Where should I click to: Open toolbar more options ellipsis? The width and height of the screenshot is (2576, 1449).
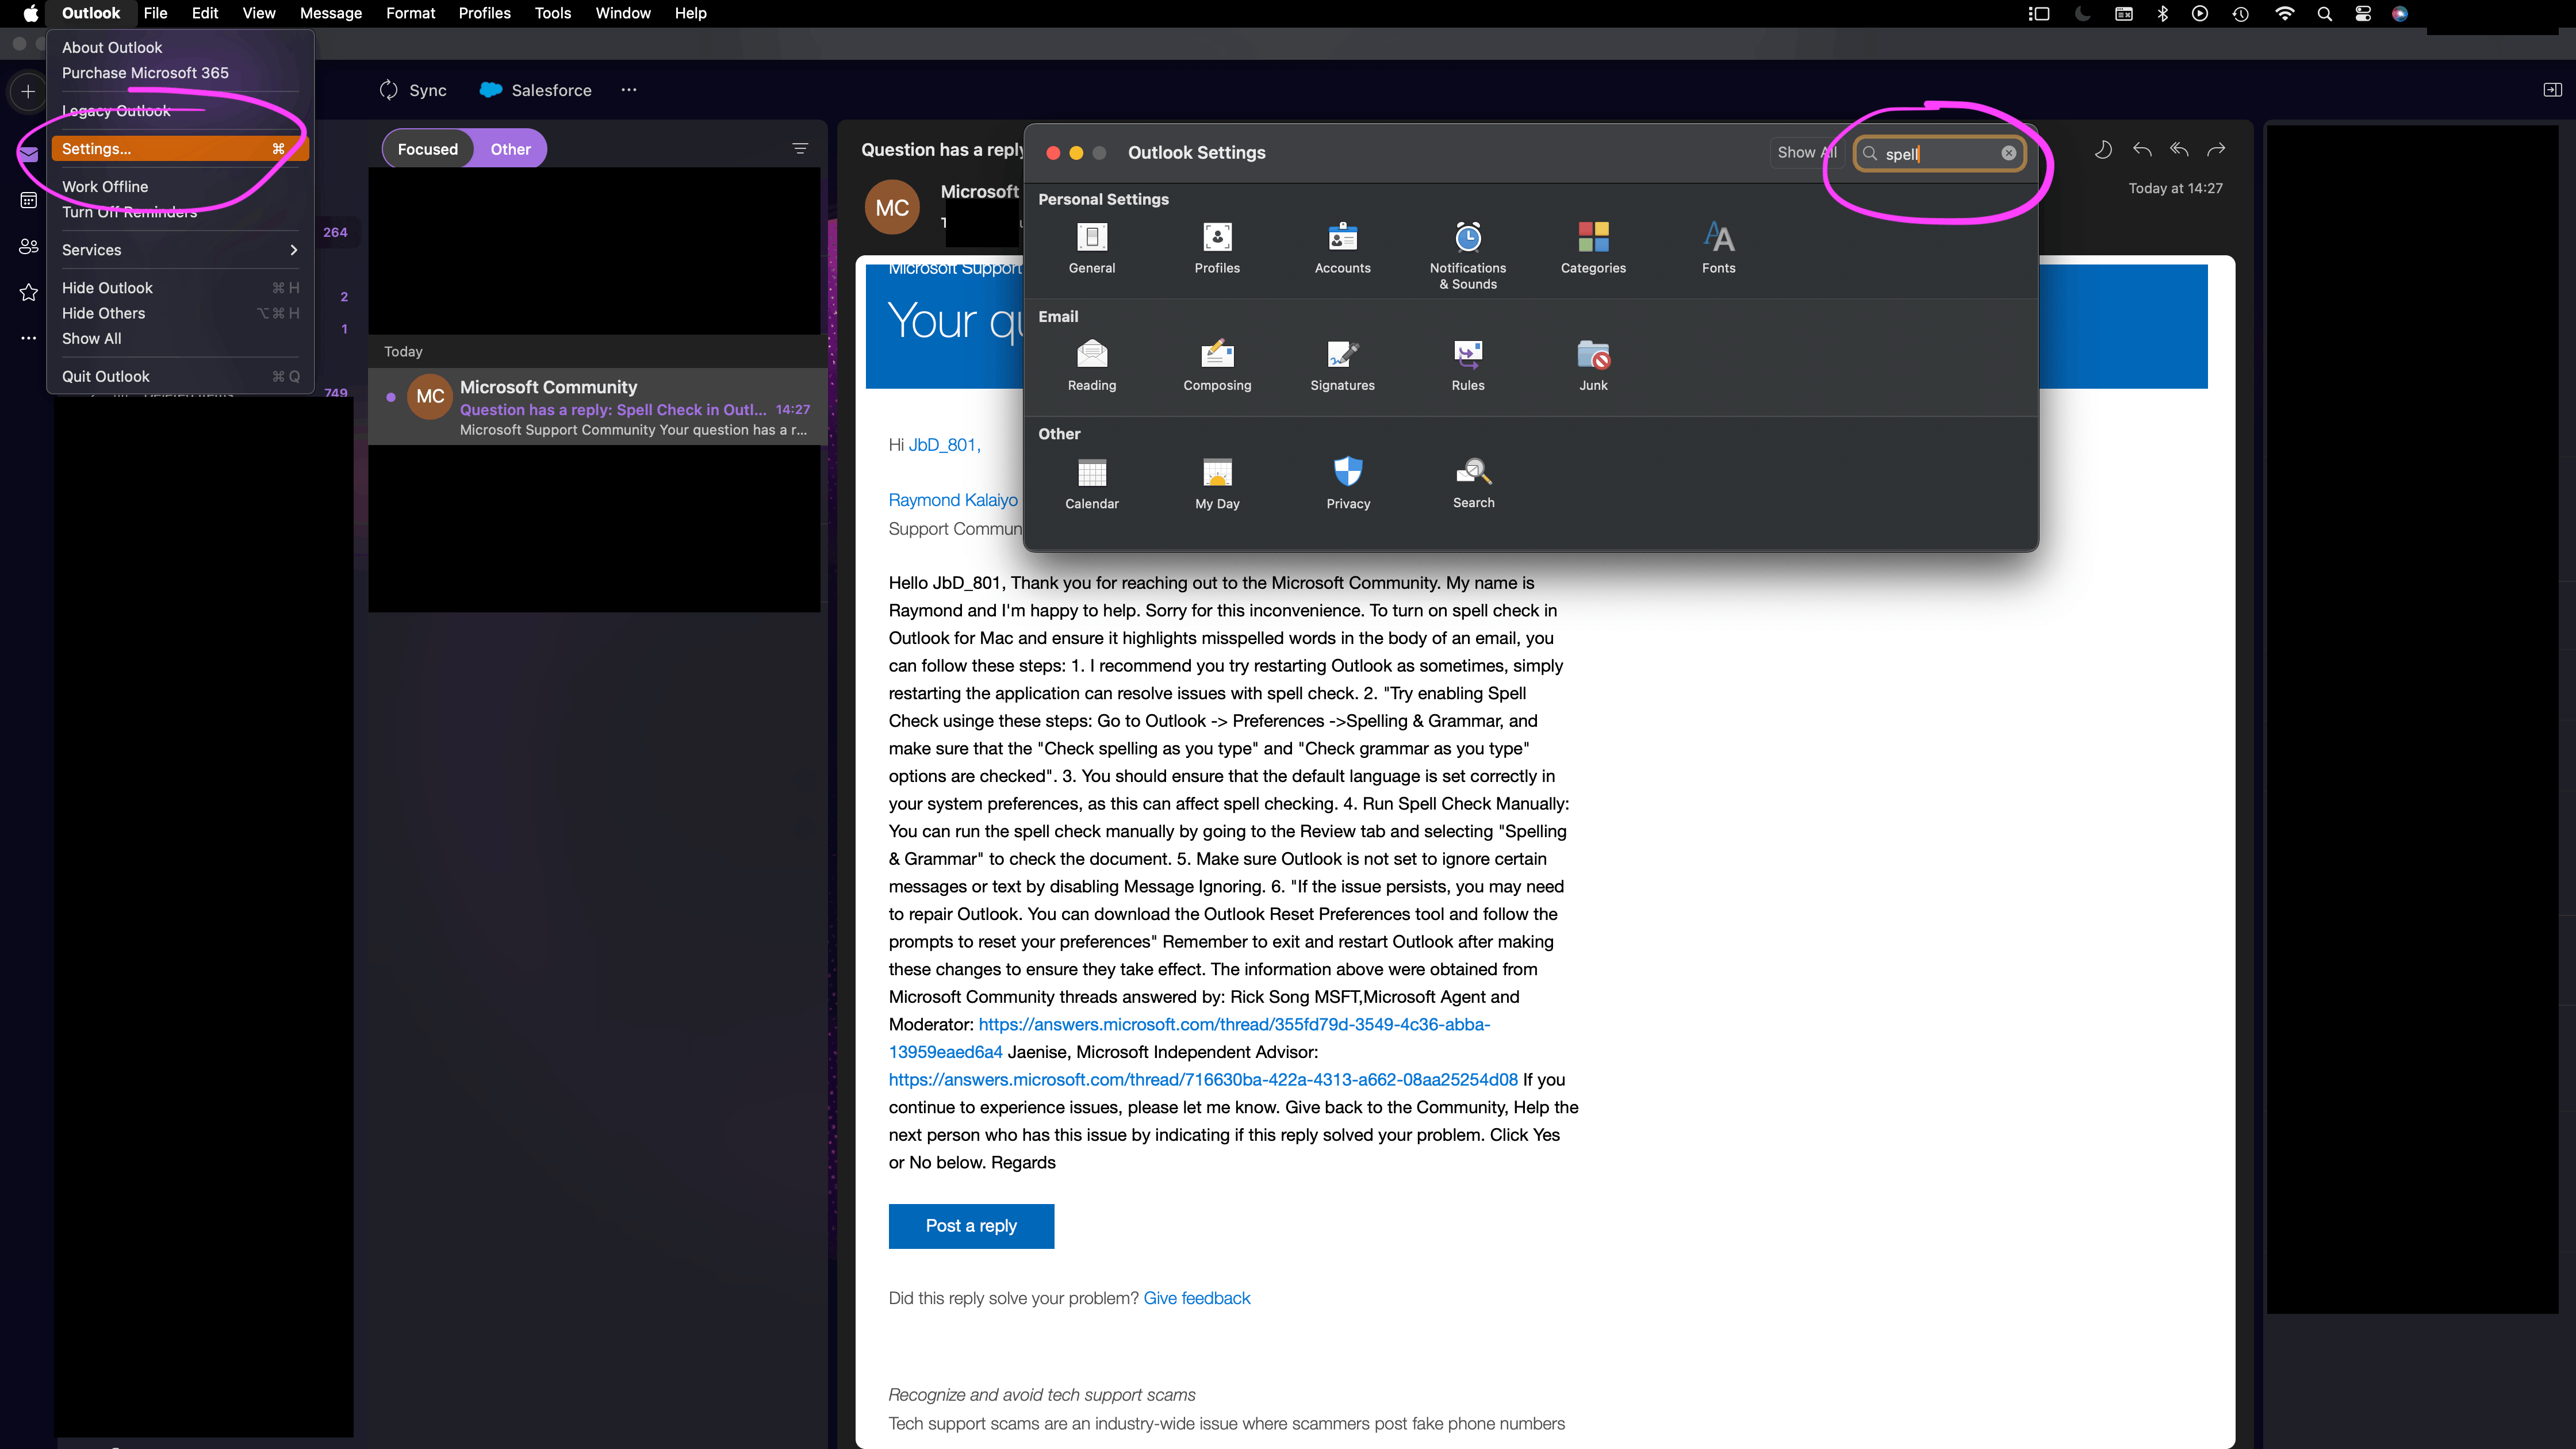[x=628, y=90]
